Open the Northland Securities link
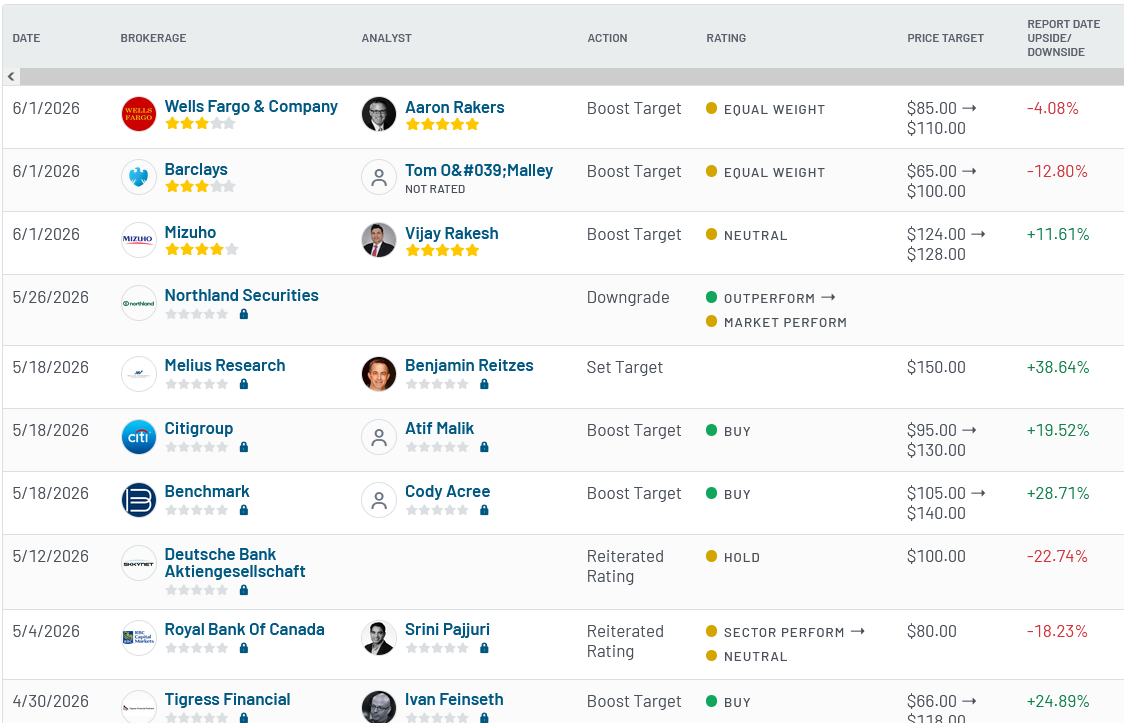Image resolution: width=1124 pixels, height=723 pixels. tap(242, 295)
